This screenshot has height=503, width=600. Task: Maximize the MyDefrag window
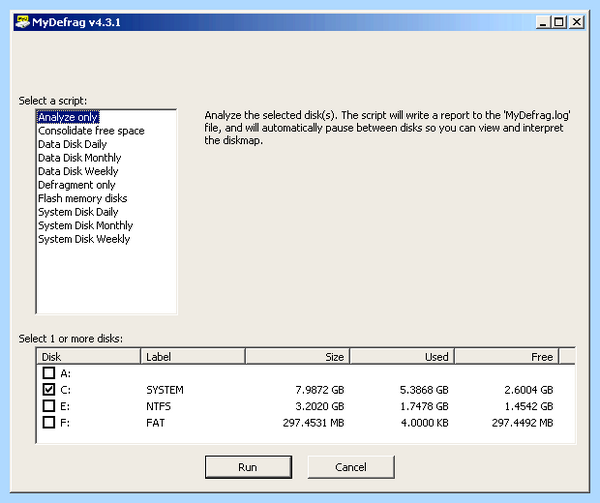tap(559, 22)
